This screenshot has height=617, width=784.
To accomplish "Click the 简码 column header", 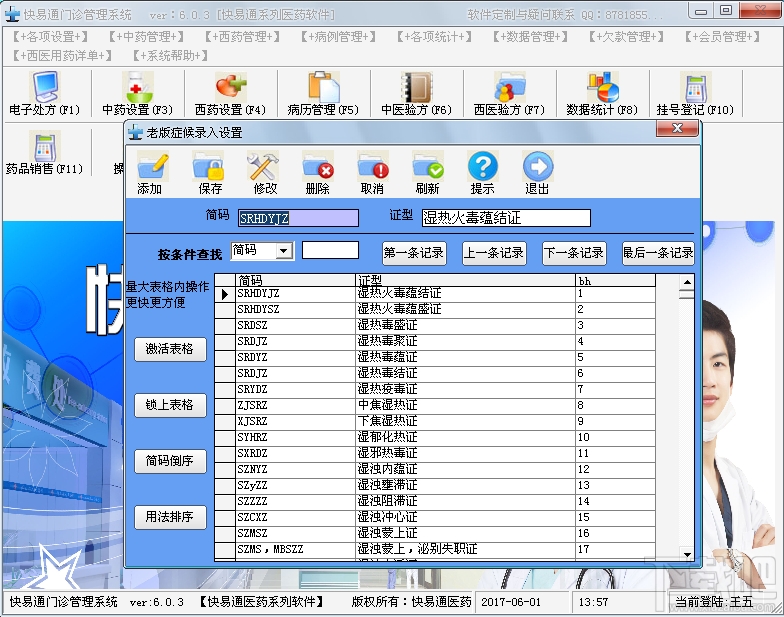I will click(x=295, y=280).
